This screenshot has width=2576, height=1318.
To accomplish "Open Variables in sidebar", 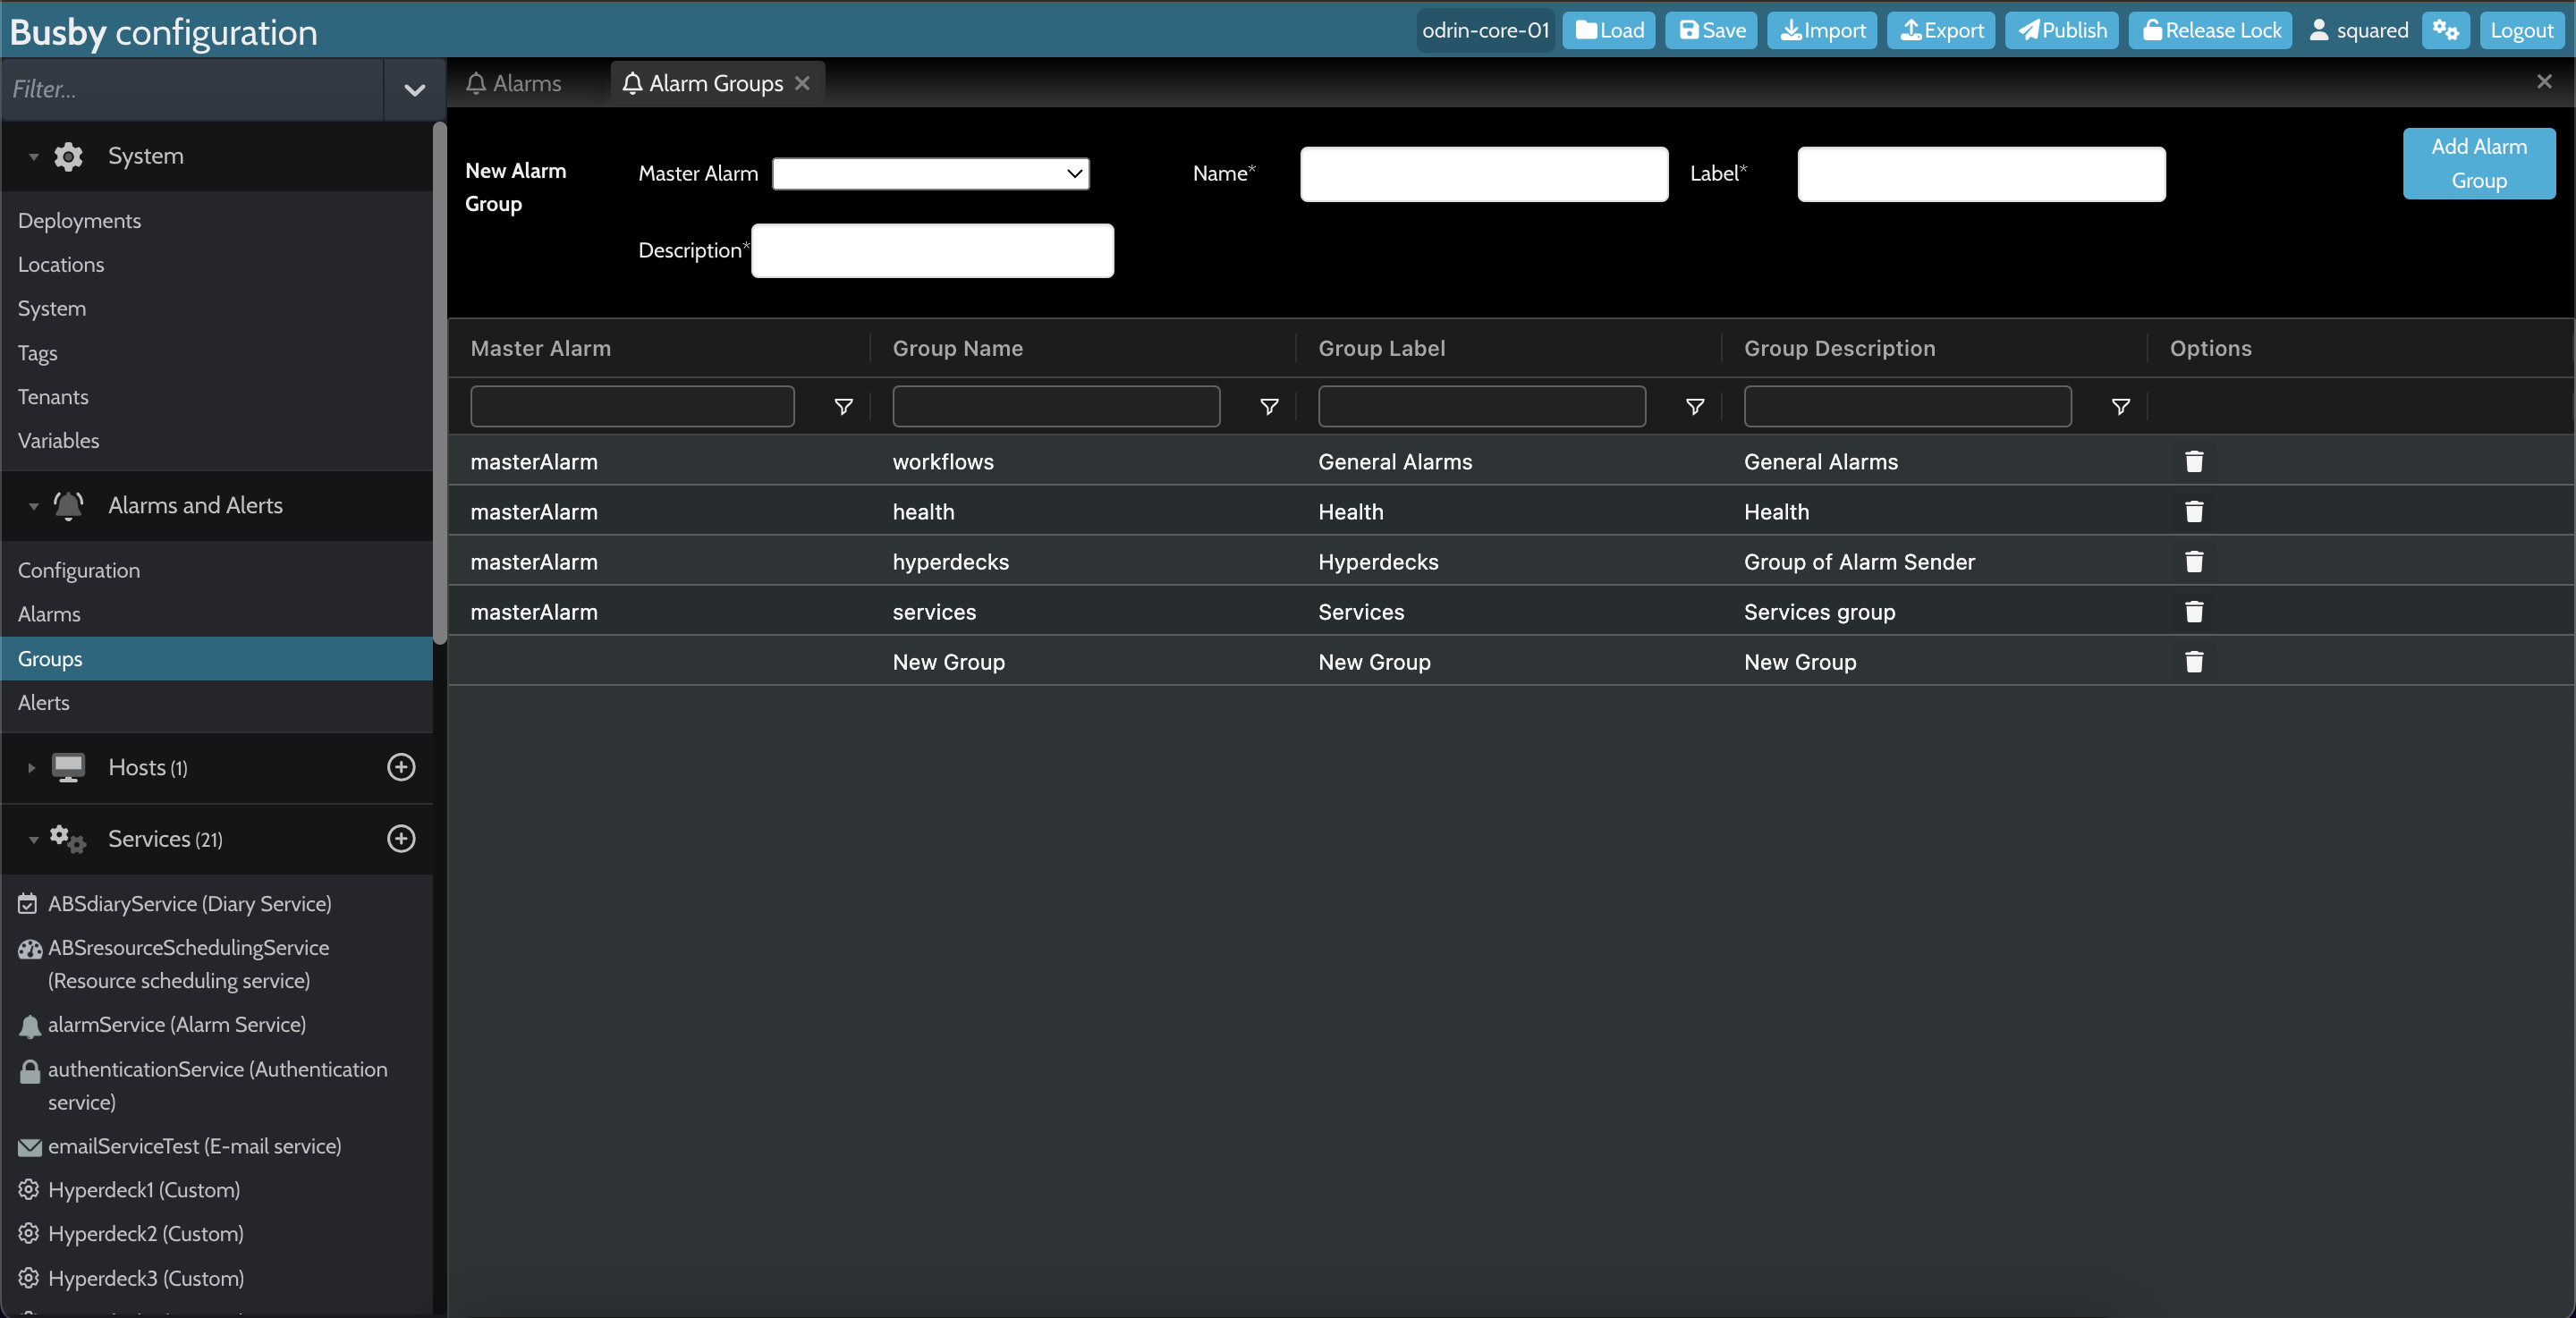I will [x=58, y=440].
